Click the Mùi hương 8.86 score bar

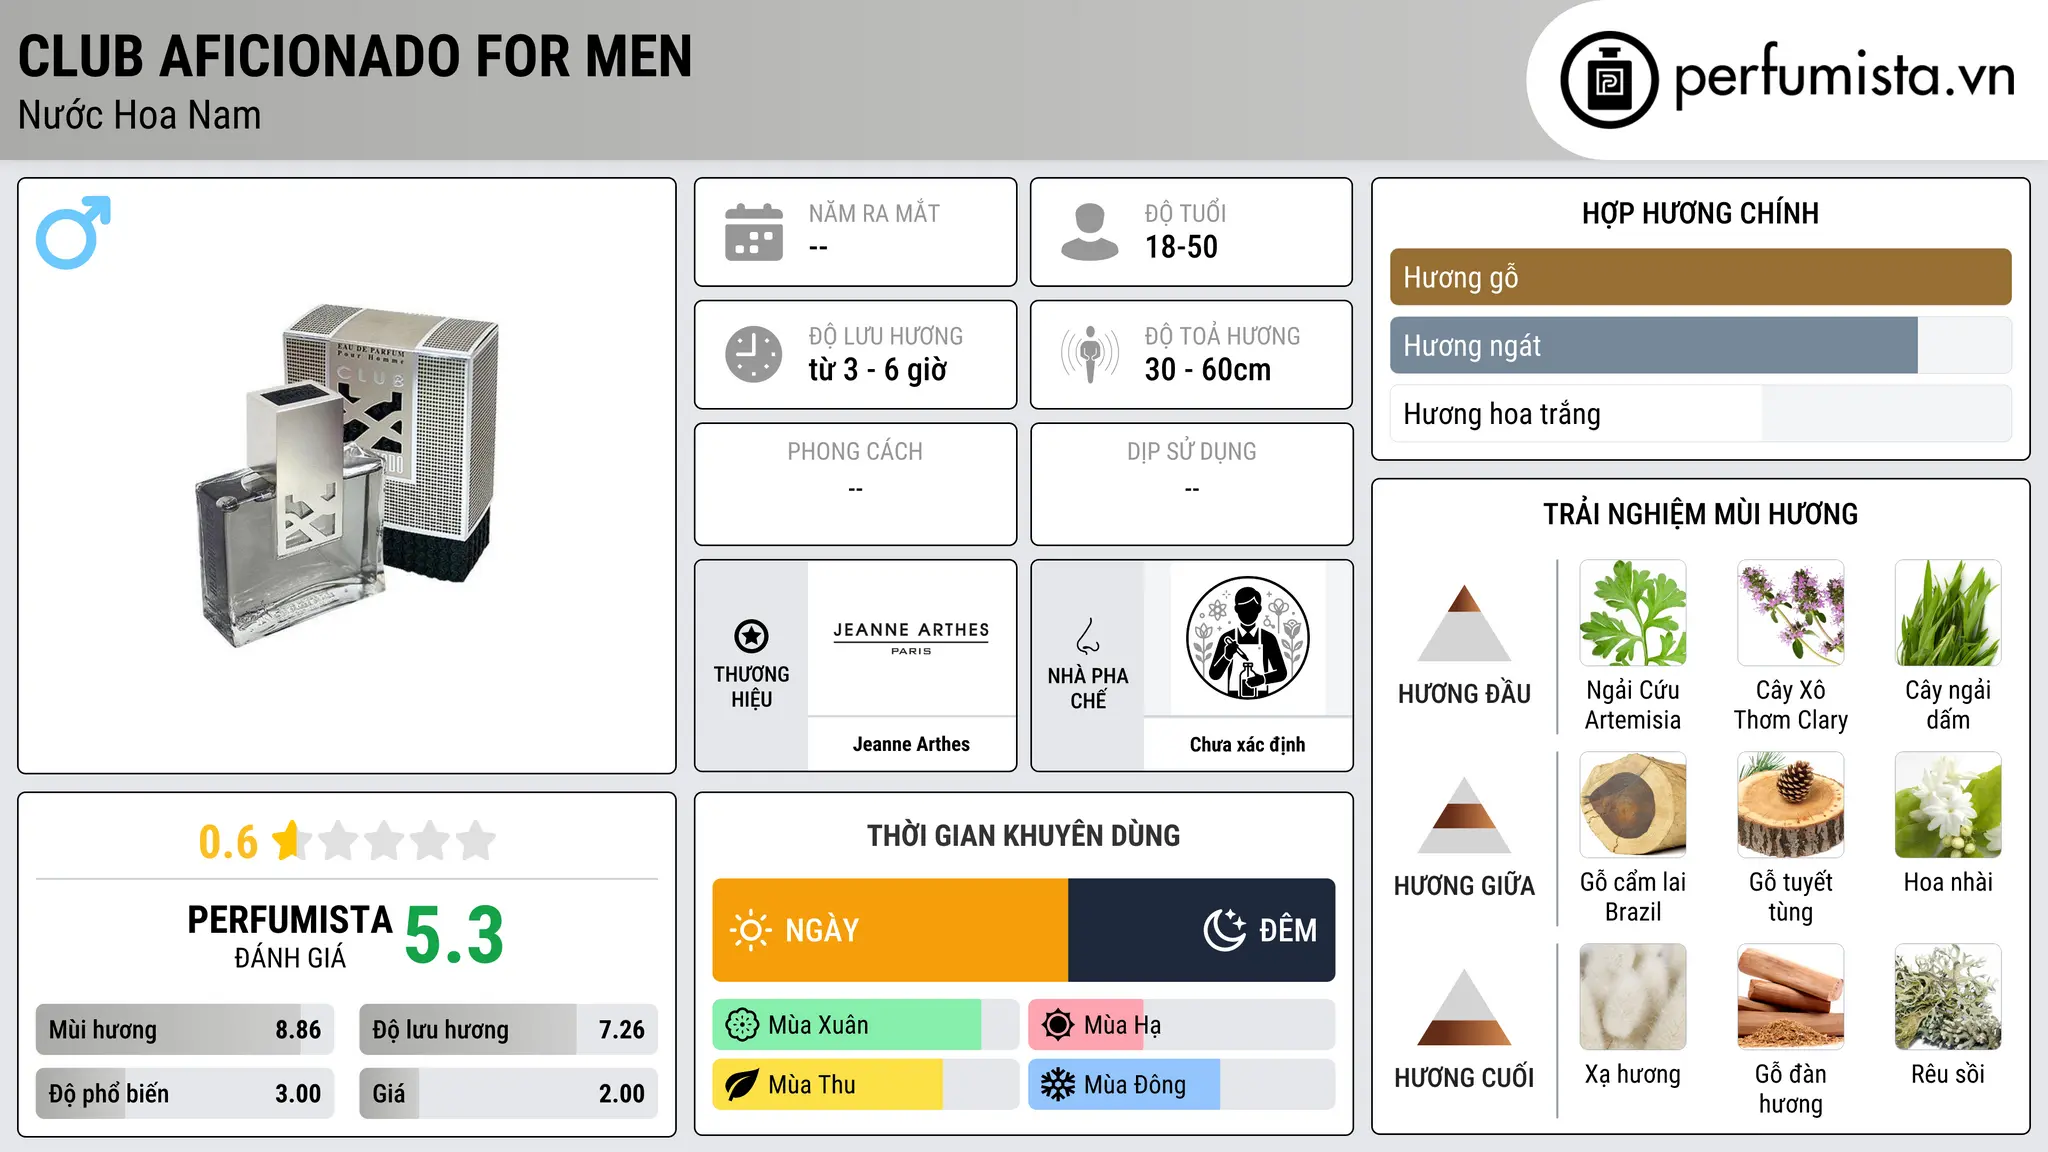(x=185, y=1029)
